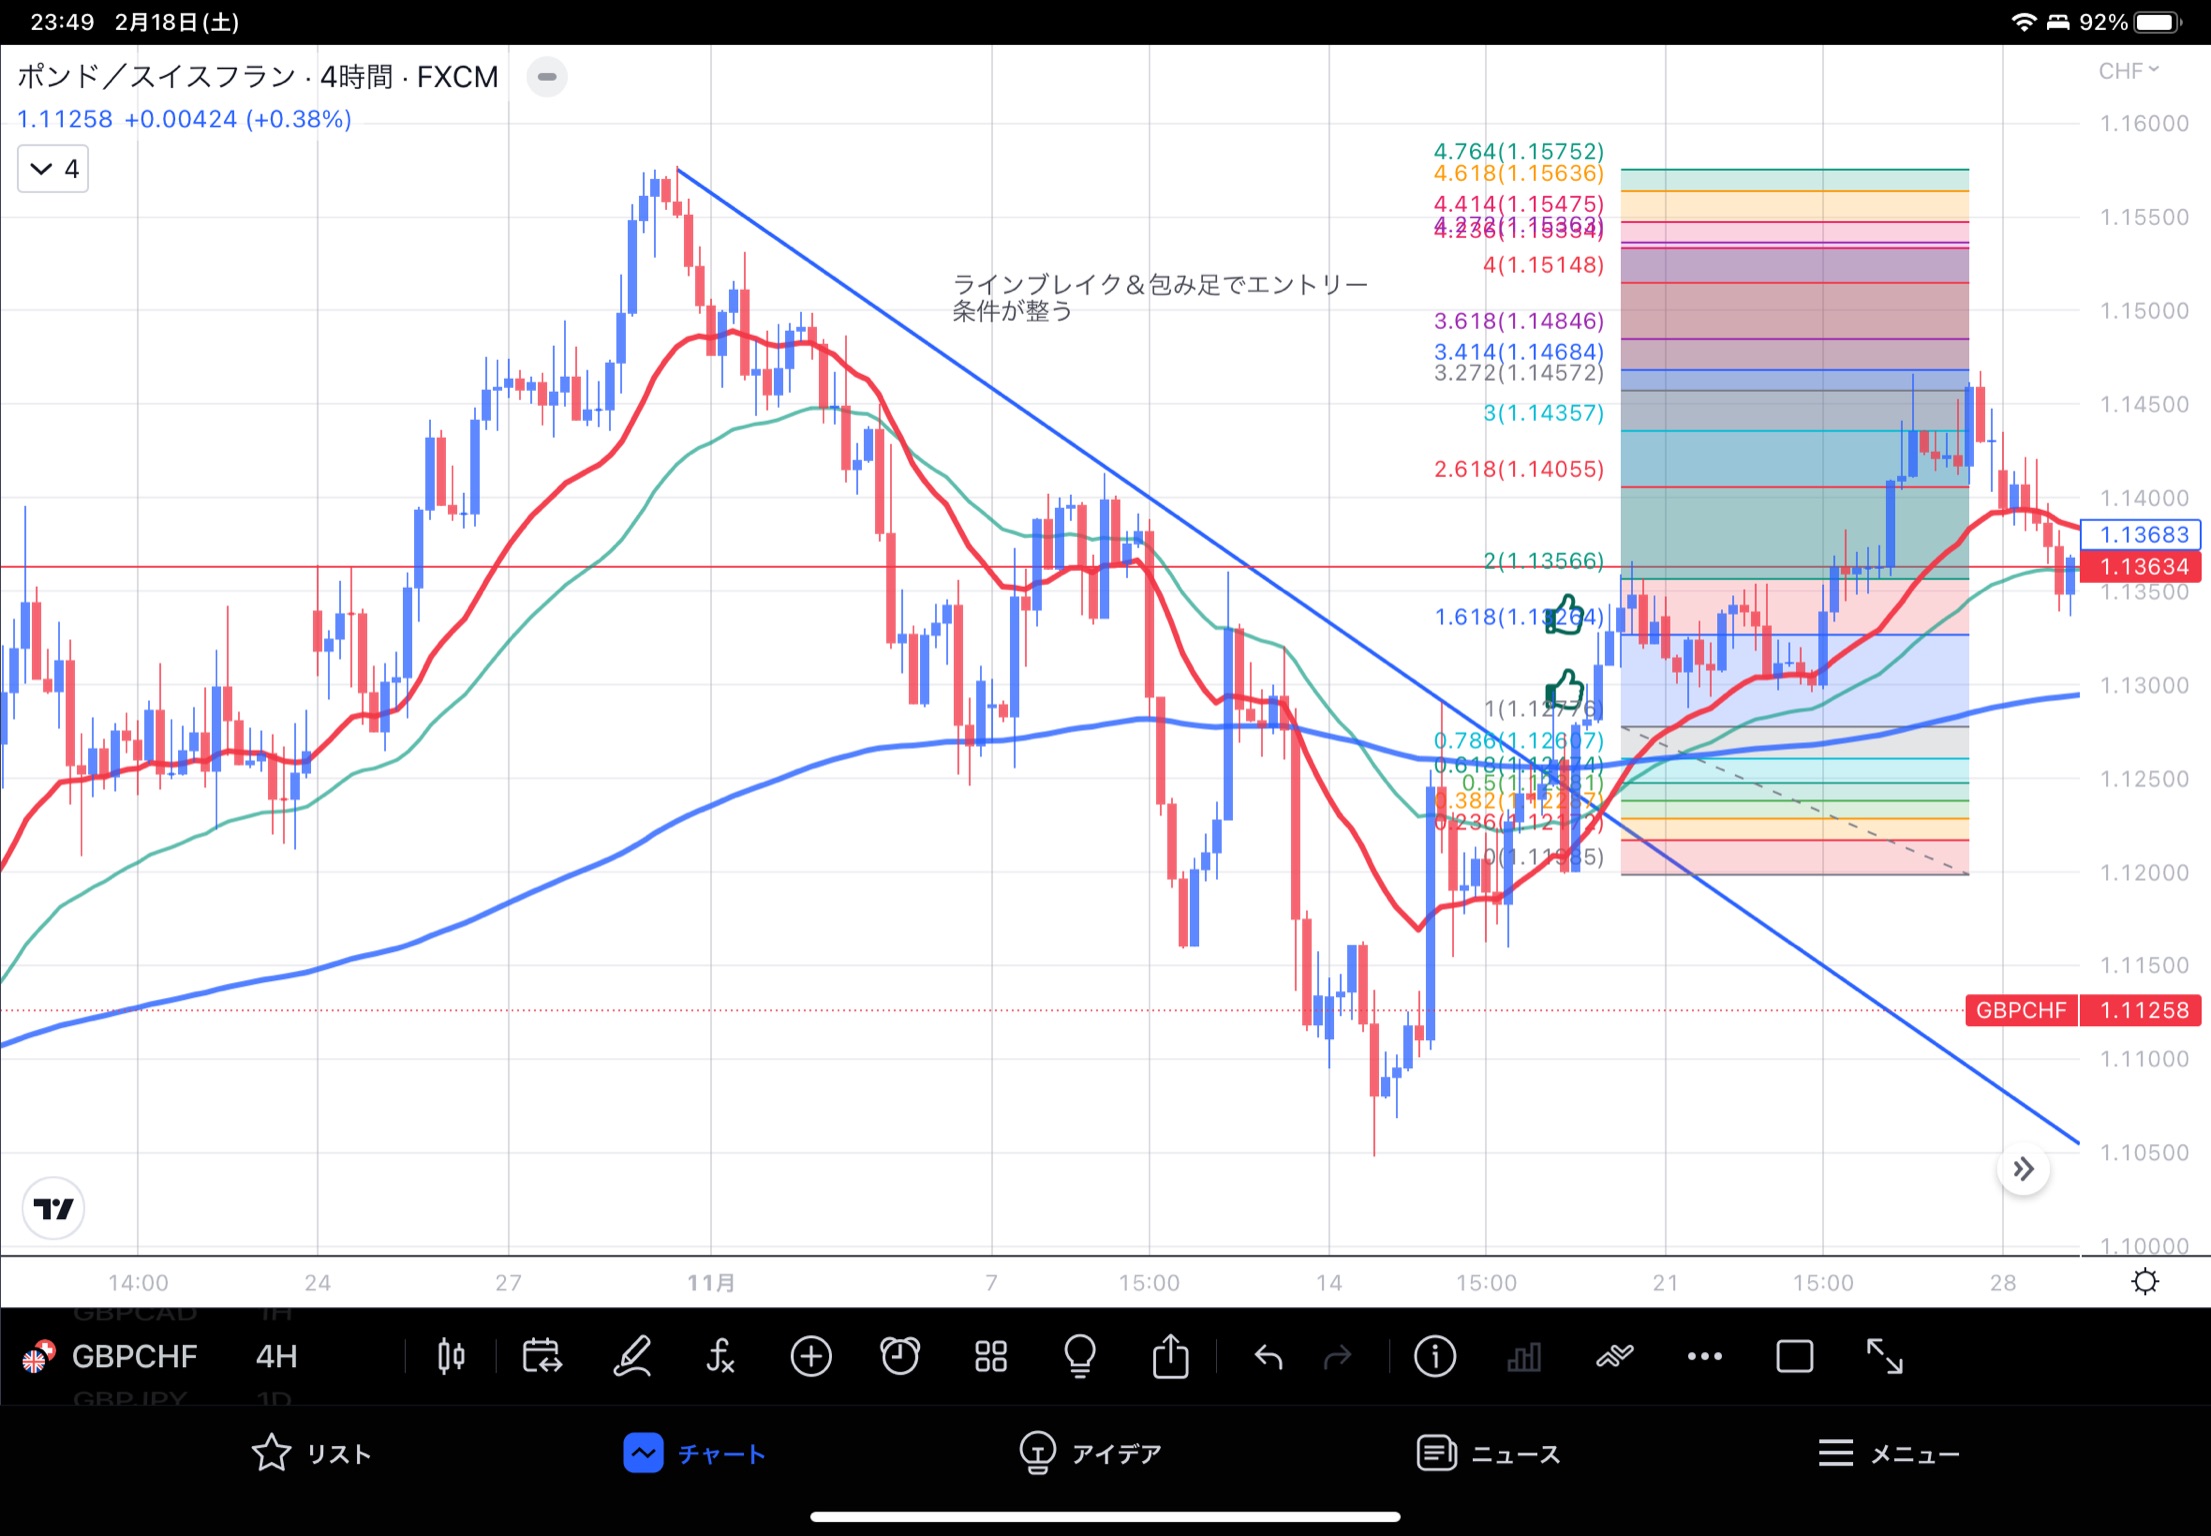Image resolution: width=2211 pixels, height=1536 pixels.
Task: Jump to latest bar double-arrow button
Action: (2023, 1169)
